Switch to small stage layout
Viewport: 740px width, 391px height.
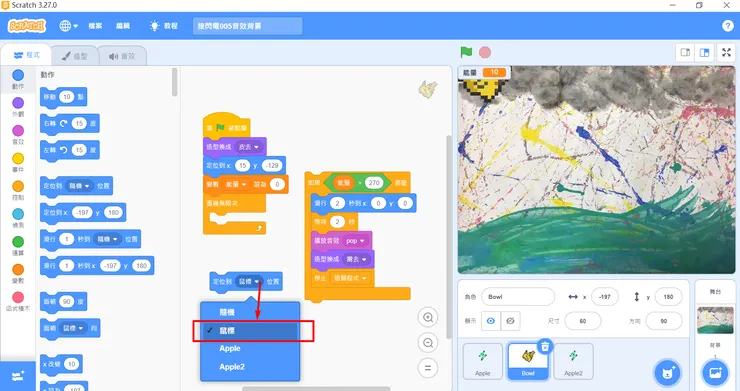click(x=685, y=52)
